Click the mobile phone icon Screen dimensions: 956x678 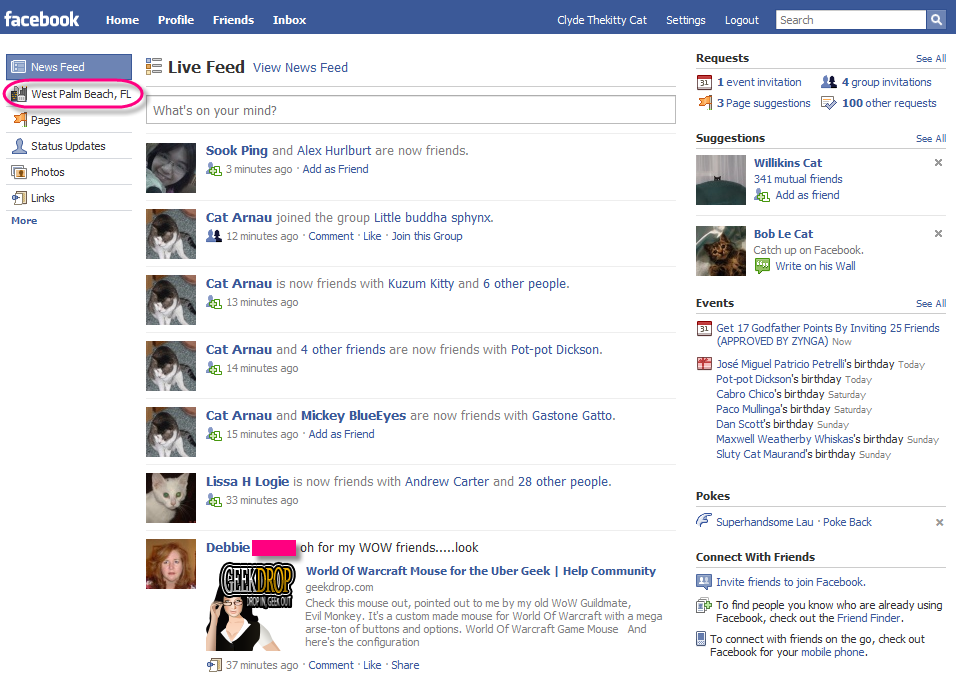701,639
